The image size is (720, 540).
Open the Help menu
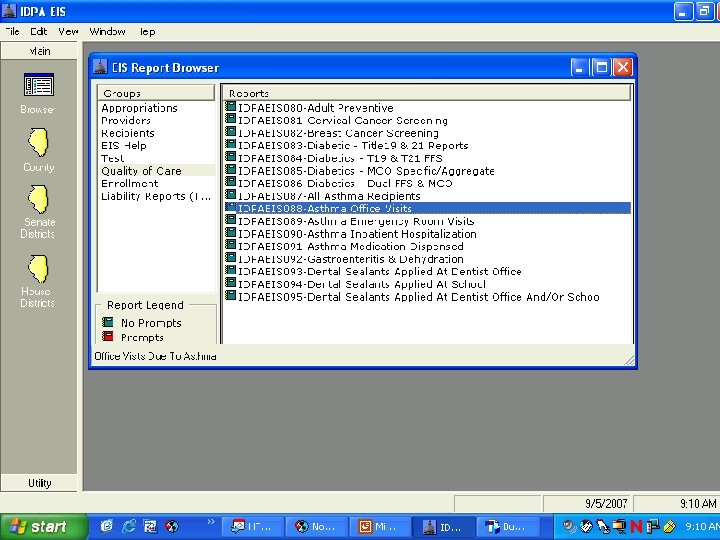click(147, 32)
